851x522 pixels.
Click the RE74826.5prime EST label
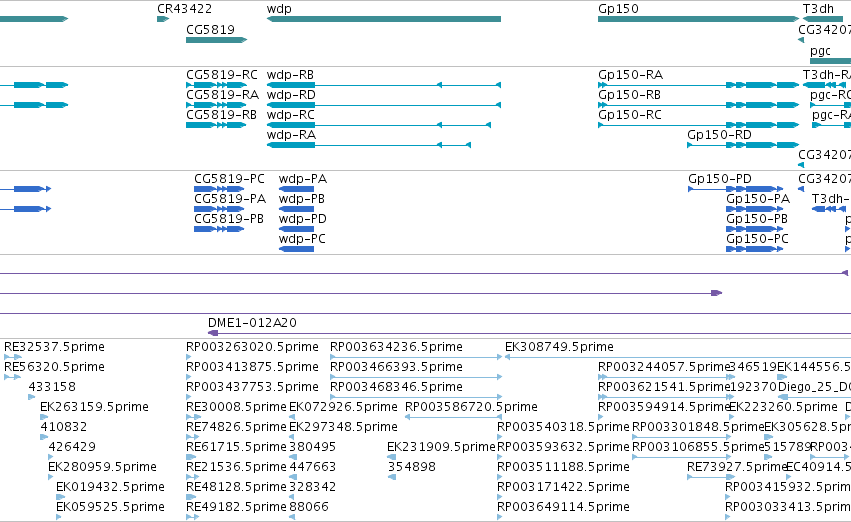(236, 427)
